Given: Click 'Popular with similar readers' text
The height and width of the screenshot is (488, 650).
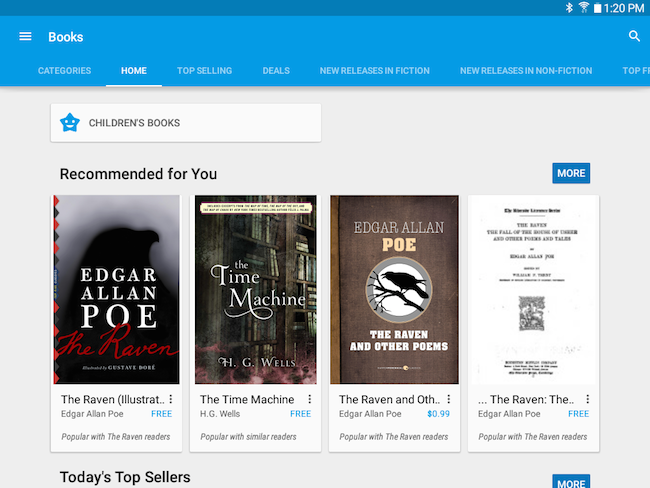Looking at the screenshot, I should click(248, 437).
